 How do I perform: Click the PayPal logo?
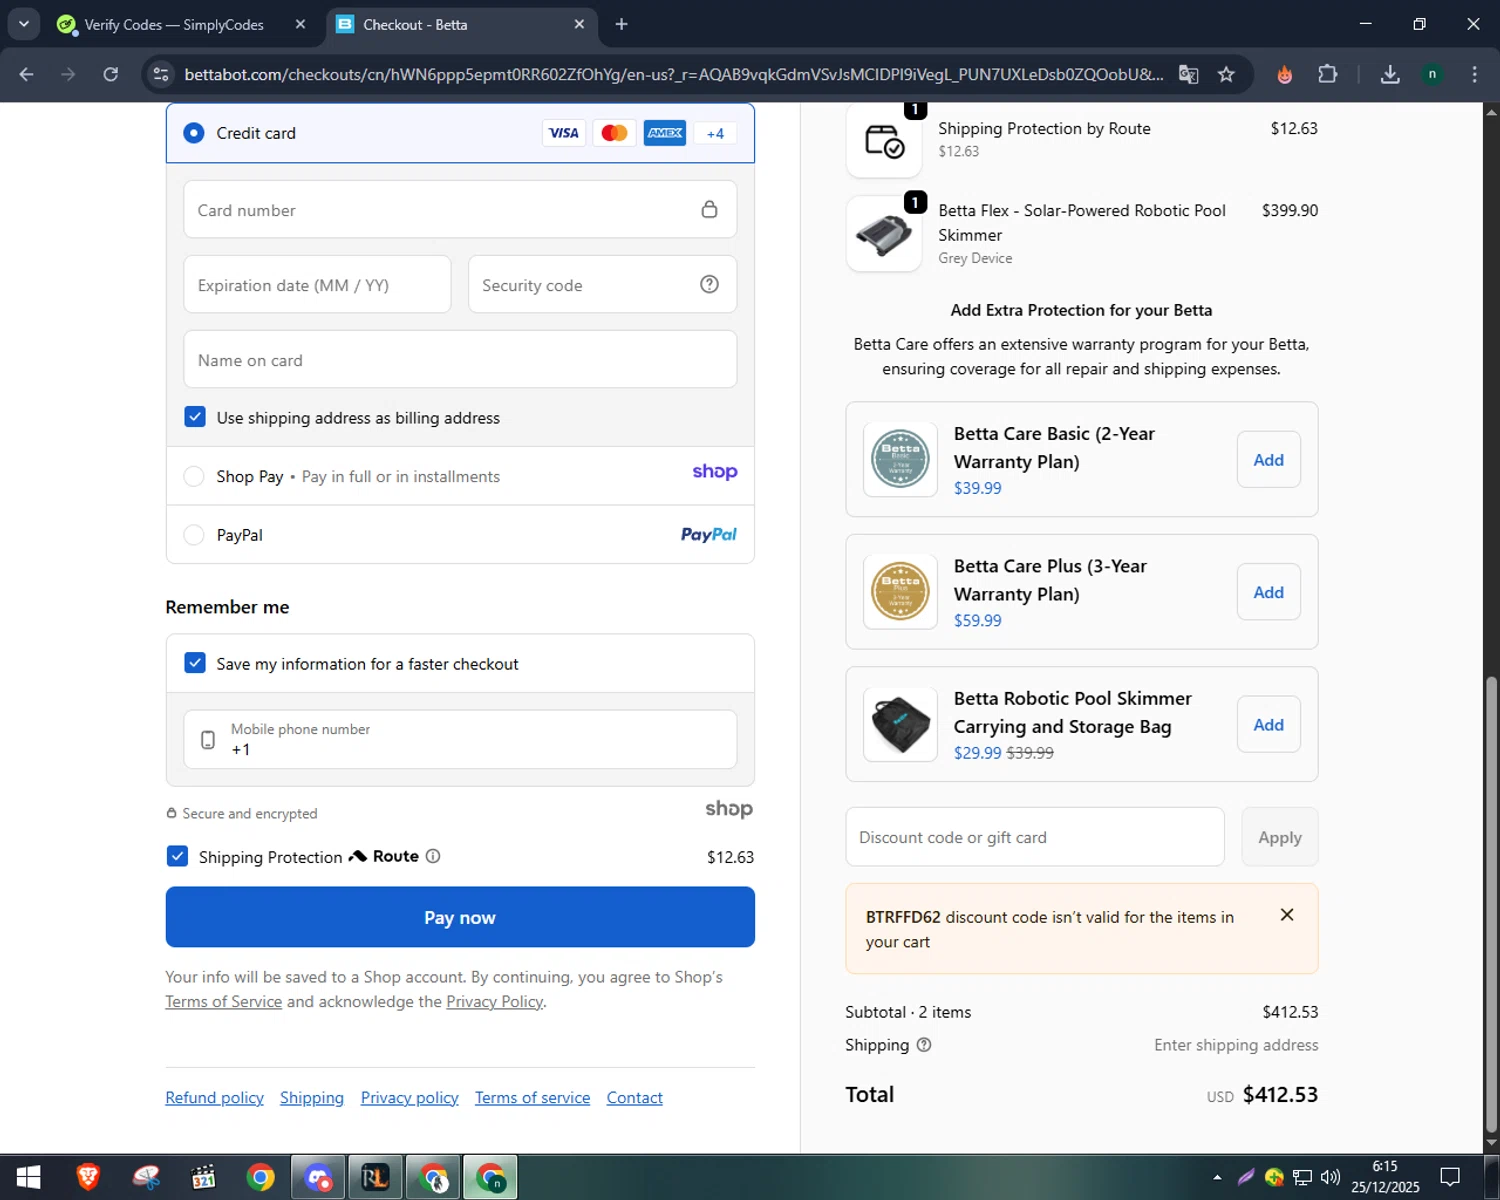click(708, 535)
